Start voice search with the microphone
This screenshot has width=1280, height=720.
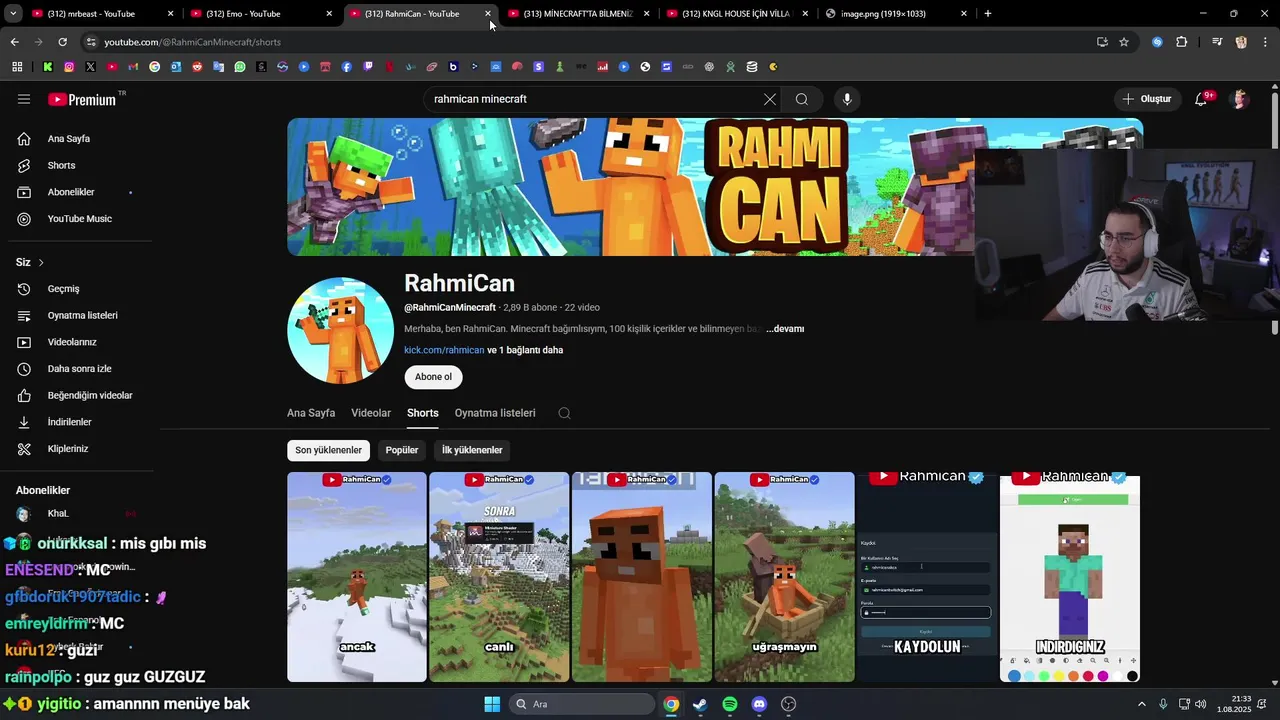tap(847, 99)
